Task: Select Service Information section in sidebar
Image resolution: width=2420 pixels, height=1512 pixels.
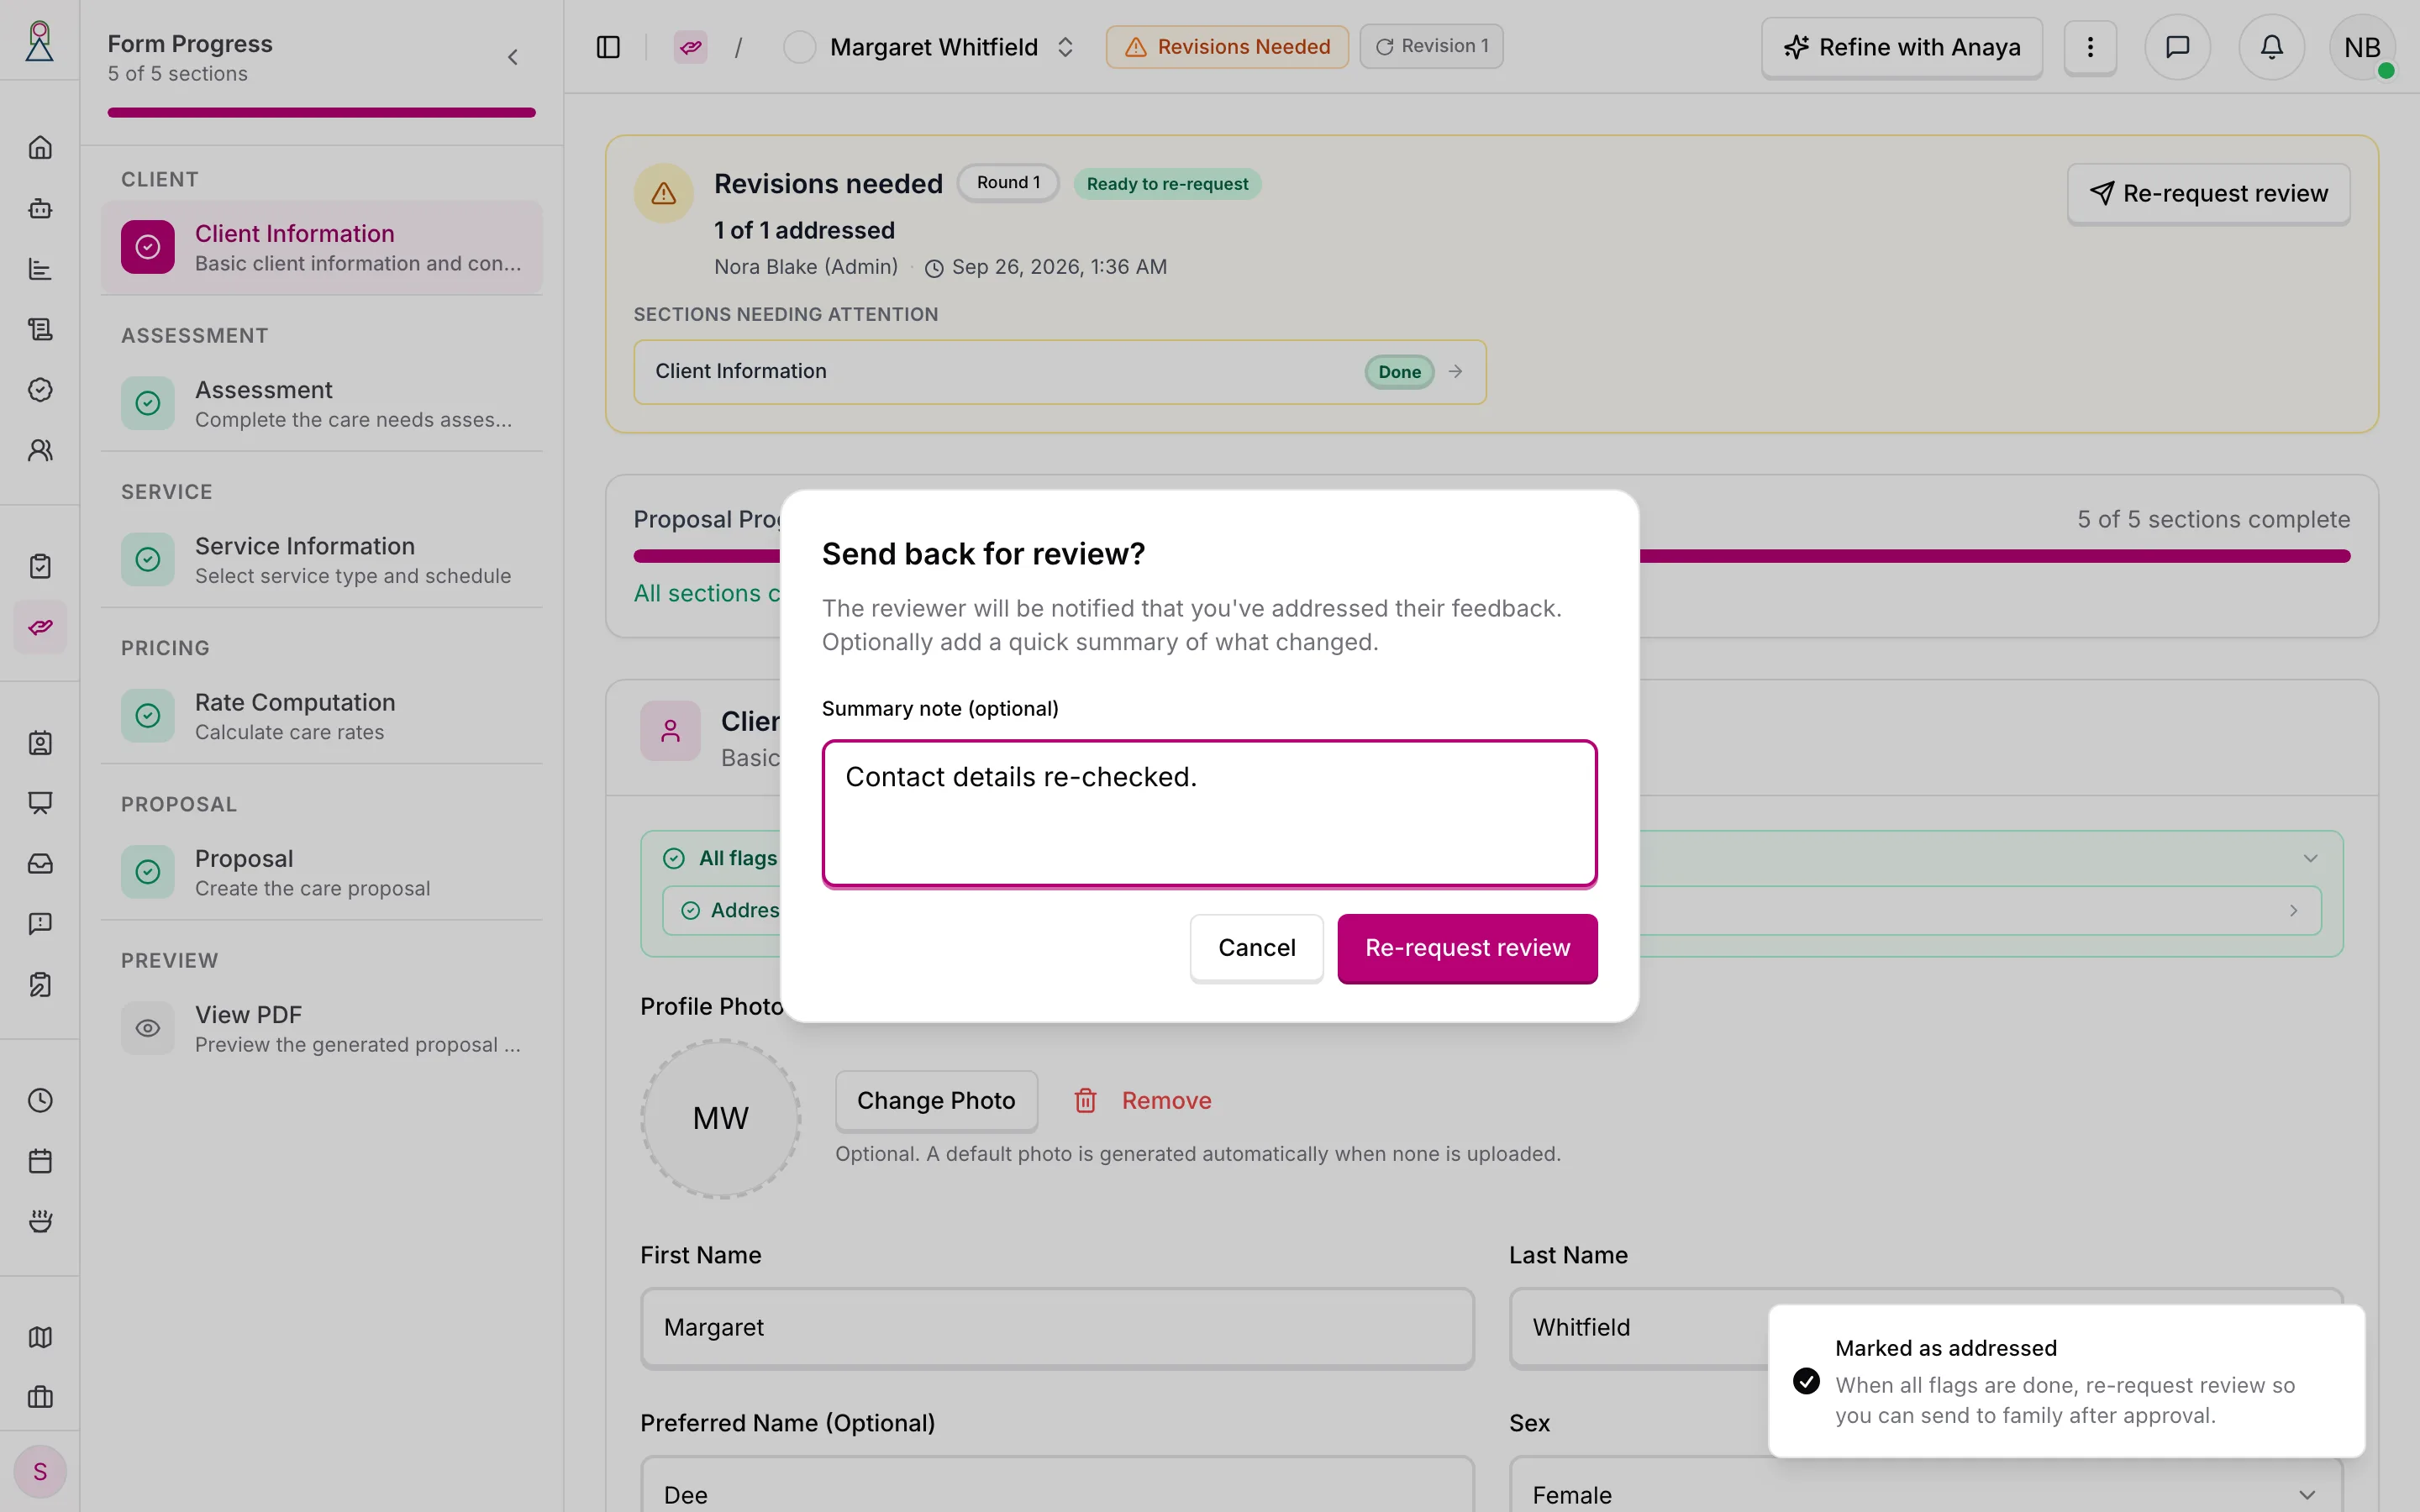Action: pos(321,559)
